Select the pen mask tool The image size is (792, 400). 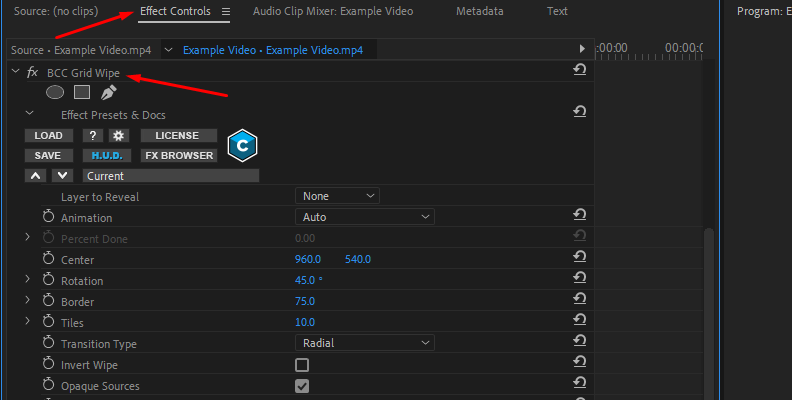(x=108, y=92)
